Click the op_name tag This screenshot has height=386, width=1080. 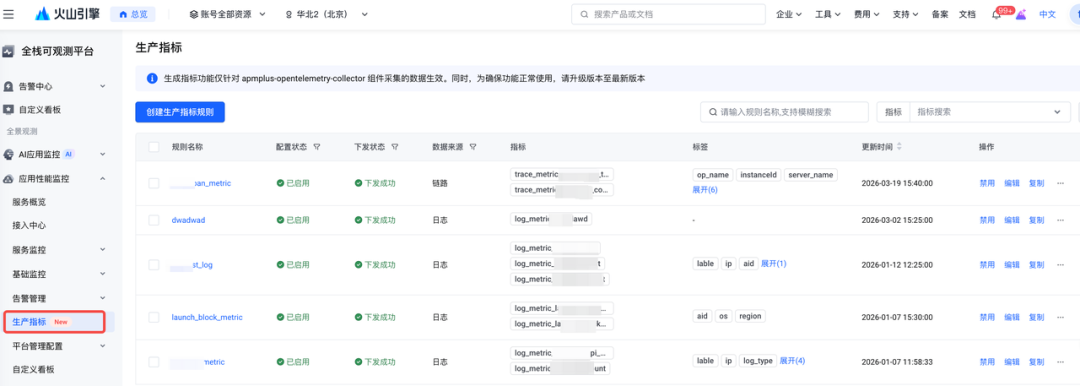(x=712, y=175)
